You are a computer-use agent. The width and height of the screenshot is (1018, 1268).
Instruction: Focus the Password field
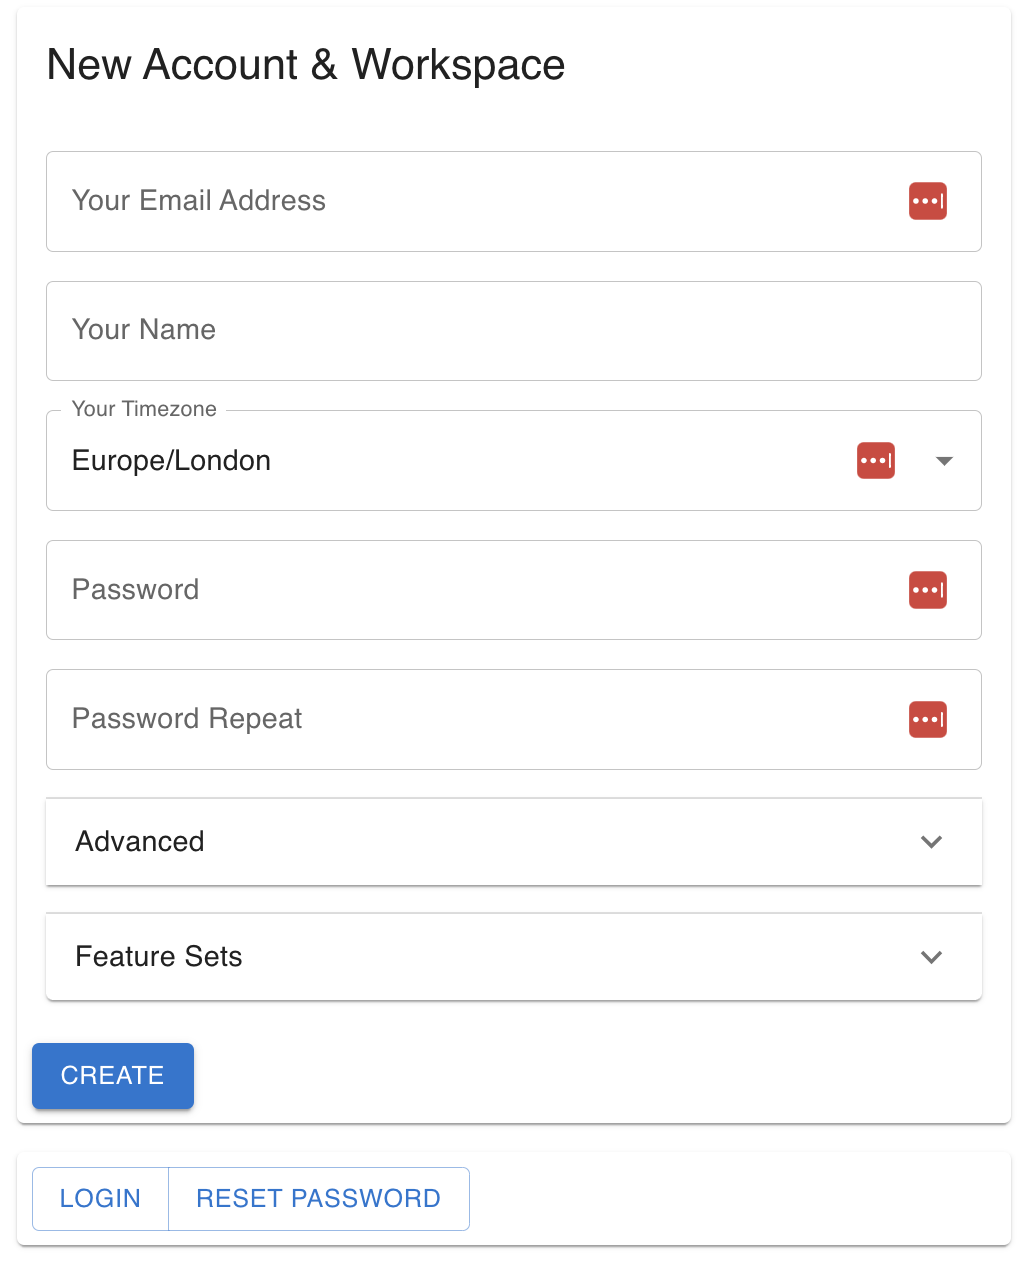point(480,590)
